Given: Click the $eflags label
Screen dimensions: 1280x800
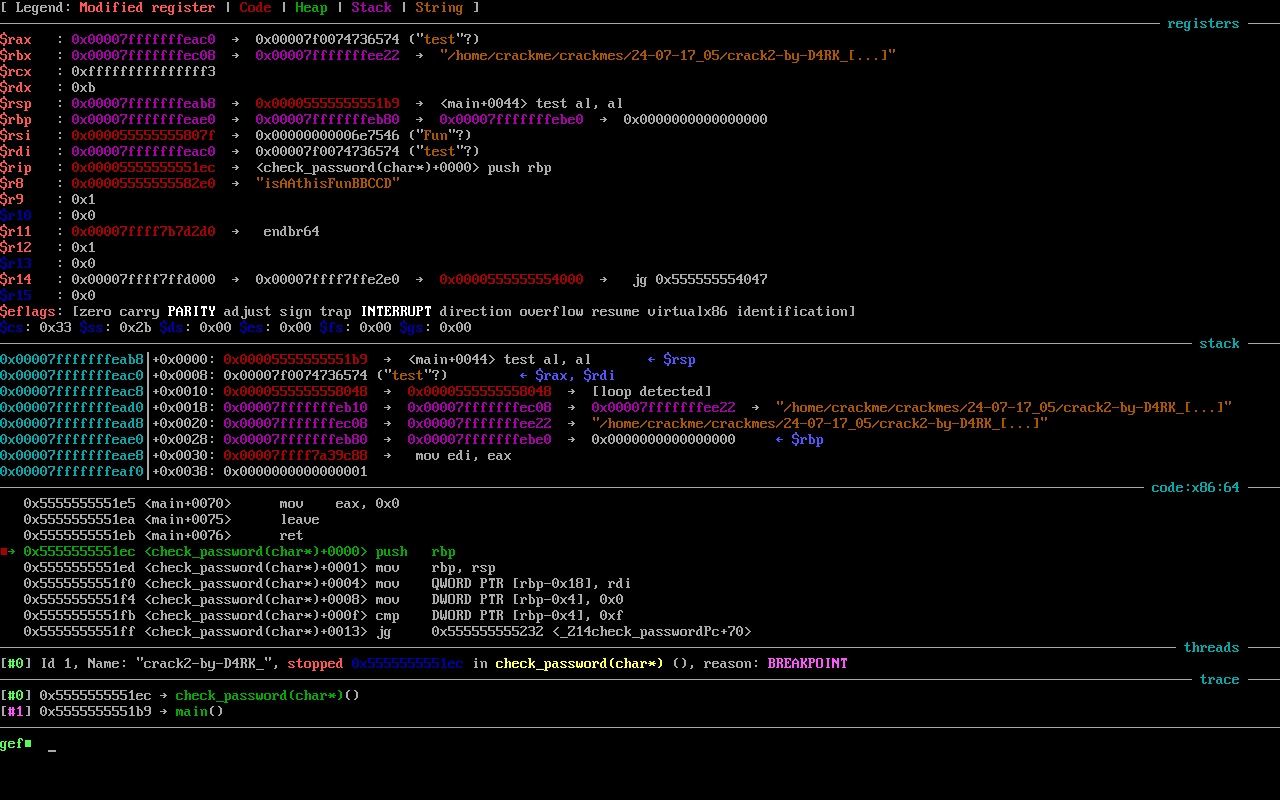Looking at the screenshot, I should coord(28,312).
